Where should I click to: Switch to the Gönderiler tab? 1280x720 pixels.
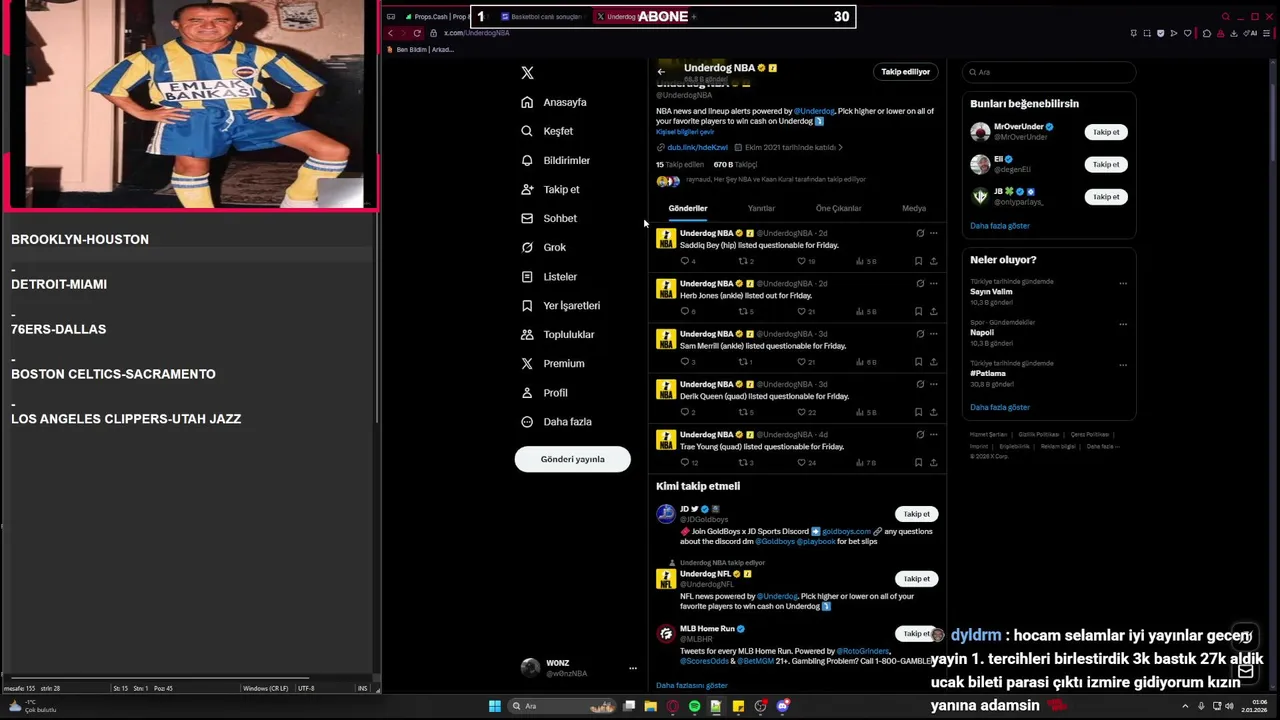pos(688,208)
